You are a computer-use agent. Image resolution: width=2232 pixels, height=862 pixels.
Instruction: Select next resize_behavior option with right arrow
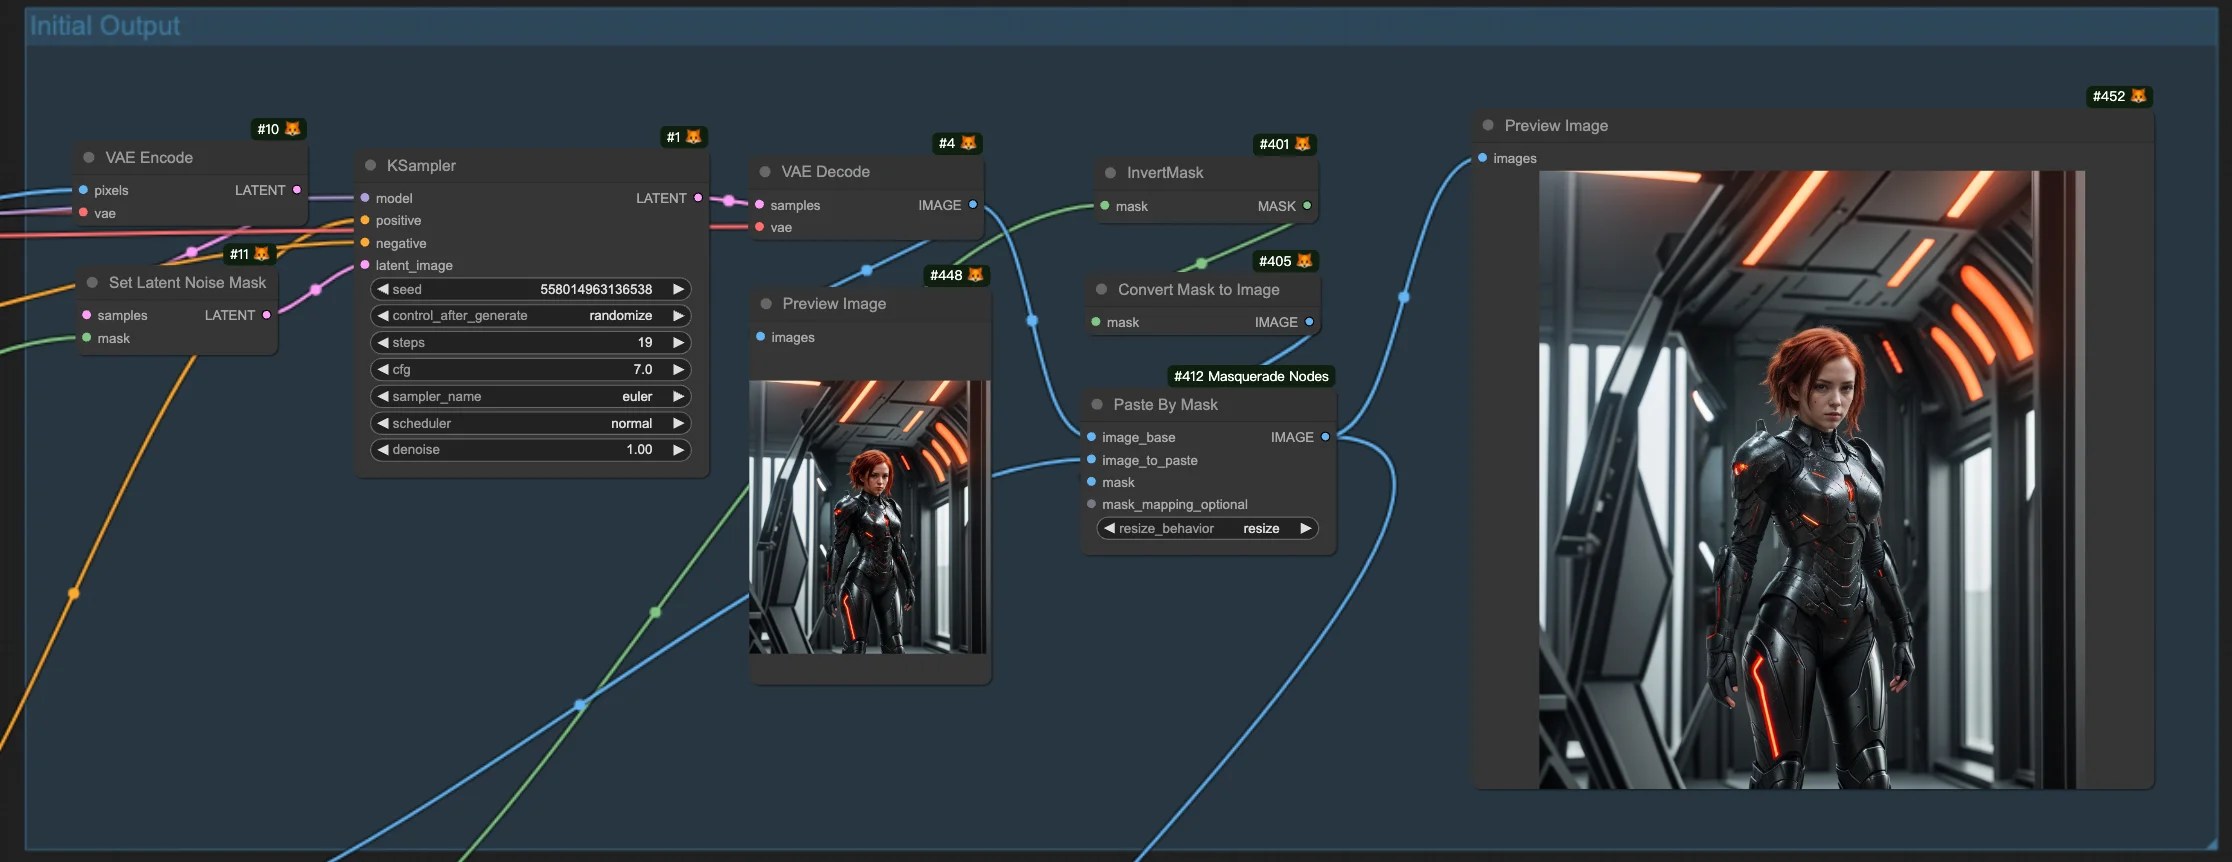(1305, 528)
